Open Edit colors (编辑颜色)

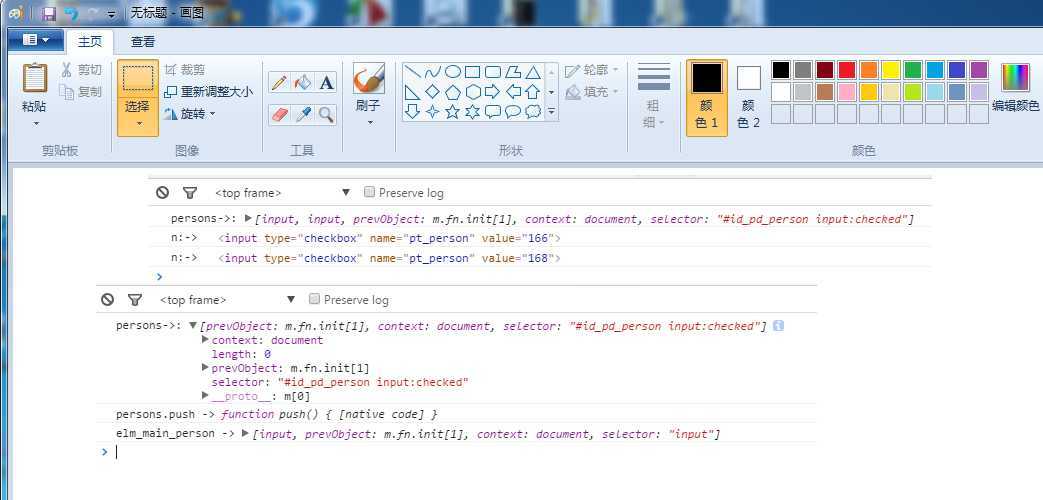1015,86
